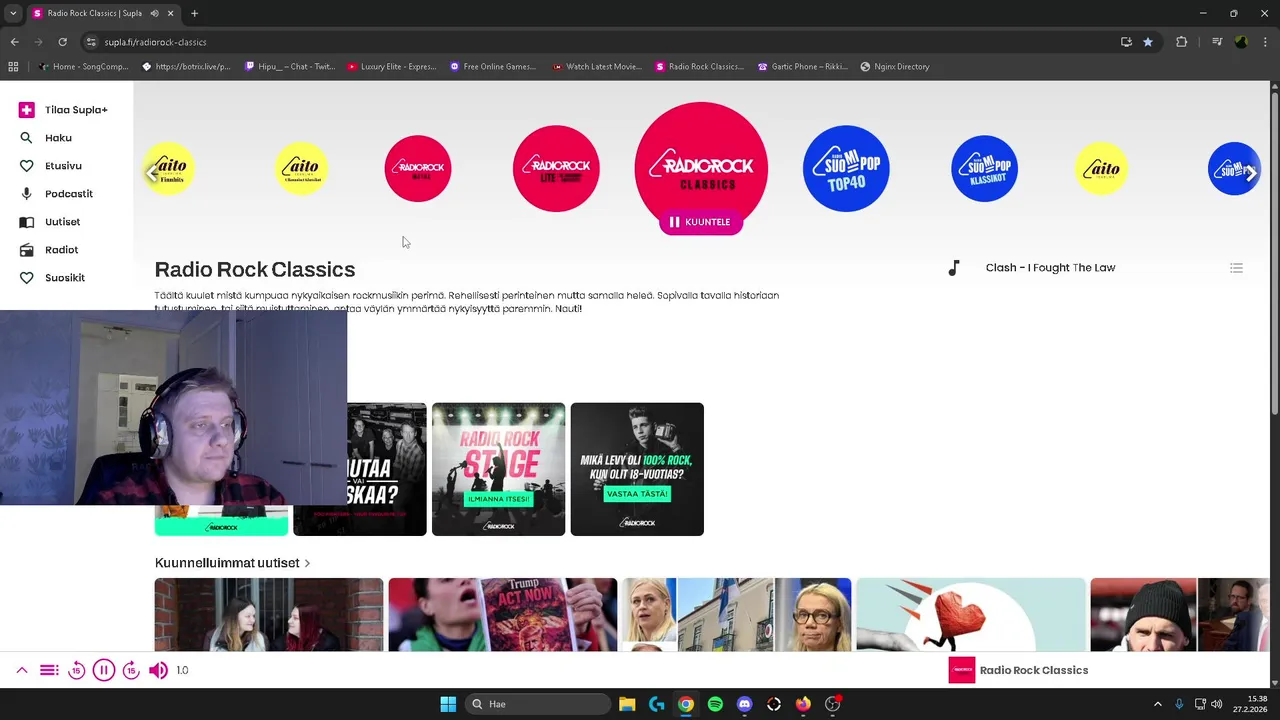Viewport: 1280px width, 720px height.
Task: Open the Trump Act Now news thumbnail
Action: click(x=502, y=614)
